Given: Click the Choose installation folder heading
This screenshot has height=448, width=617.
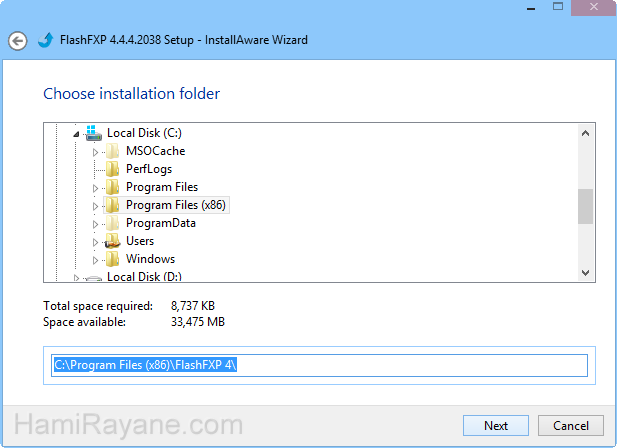Looking at the screenshot, I should tap(131, 94).
